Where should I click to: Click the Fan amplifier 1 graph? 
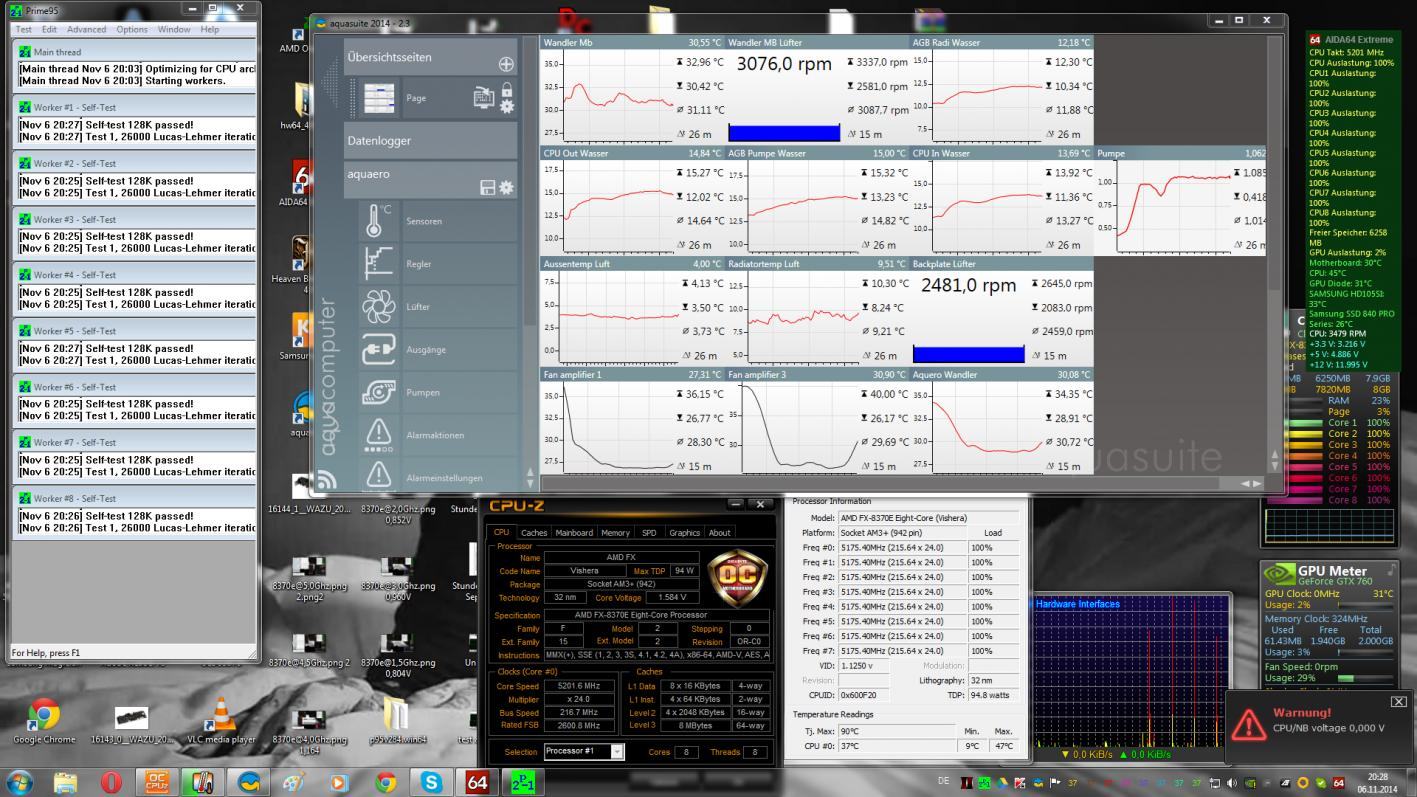click(620, 426)
